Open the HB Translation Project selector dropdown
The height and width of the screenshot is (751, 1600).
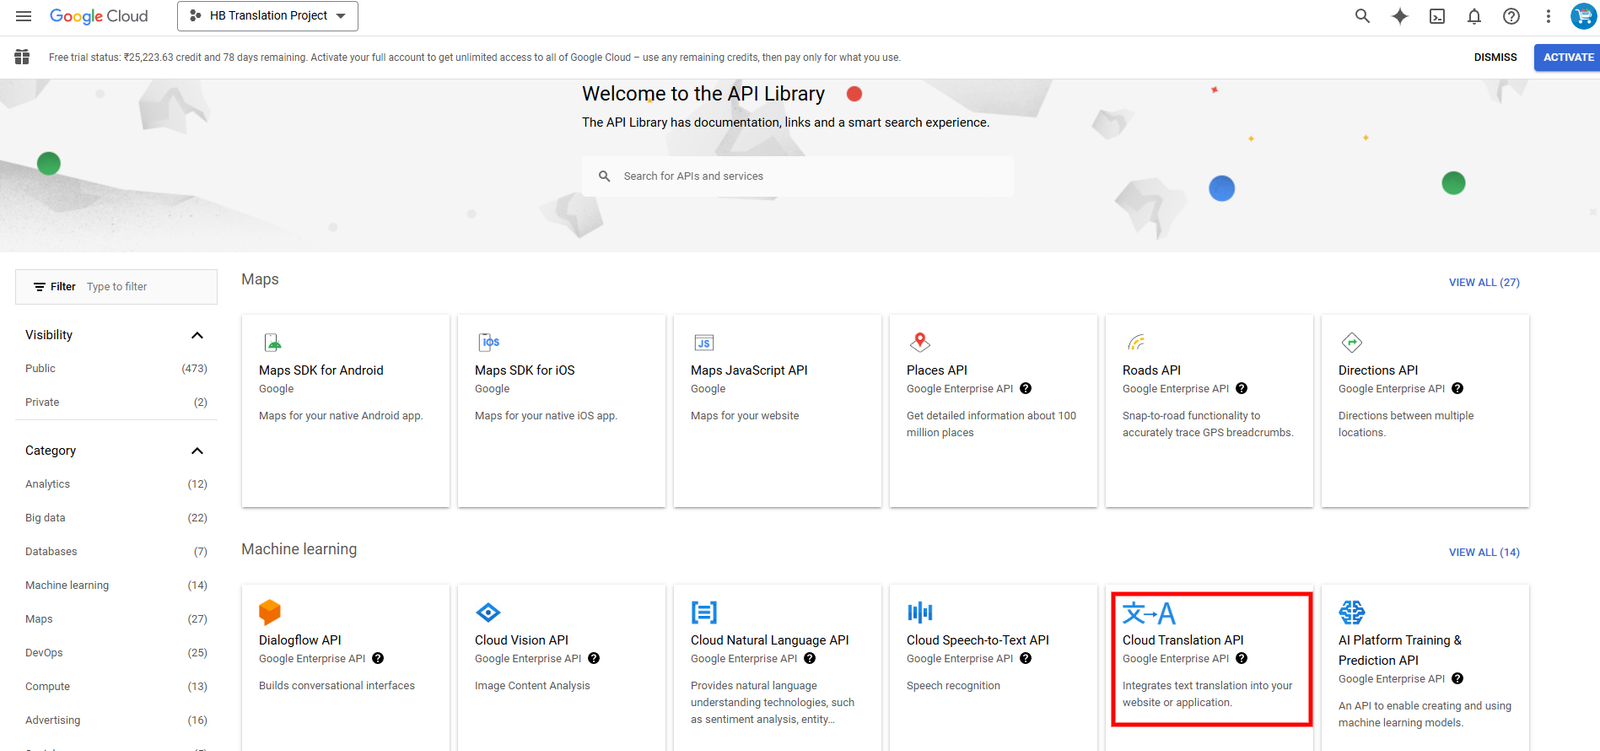point(268,16)
